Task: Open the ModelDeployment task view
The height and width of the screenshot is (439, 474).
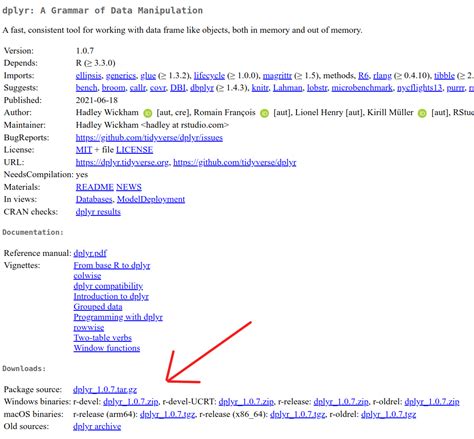Action: pyautogui.click(x=151, y=199)
